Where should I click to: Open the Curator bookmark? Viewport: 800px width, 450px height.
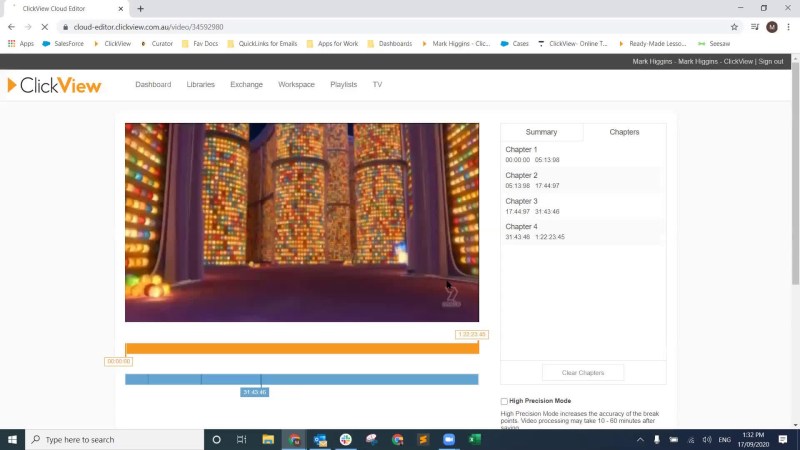(157, 44)
